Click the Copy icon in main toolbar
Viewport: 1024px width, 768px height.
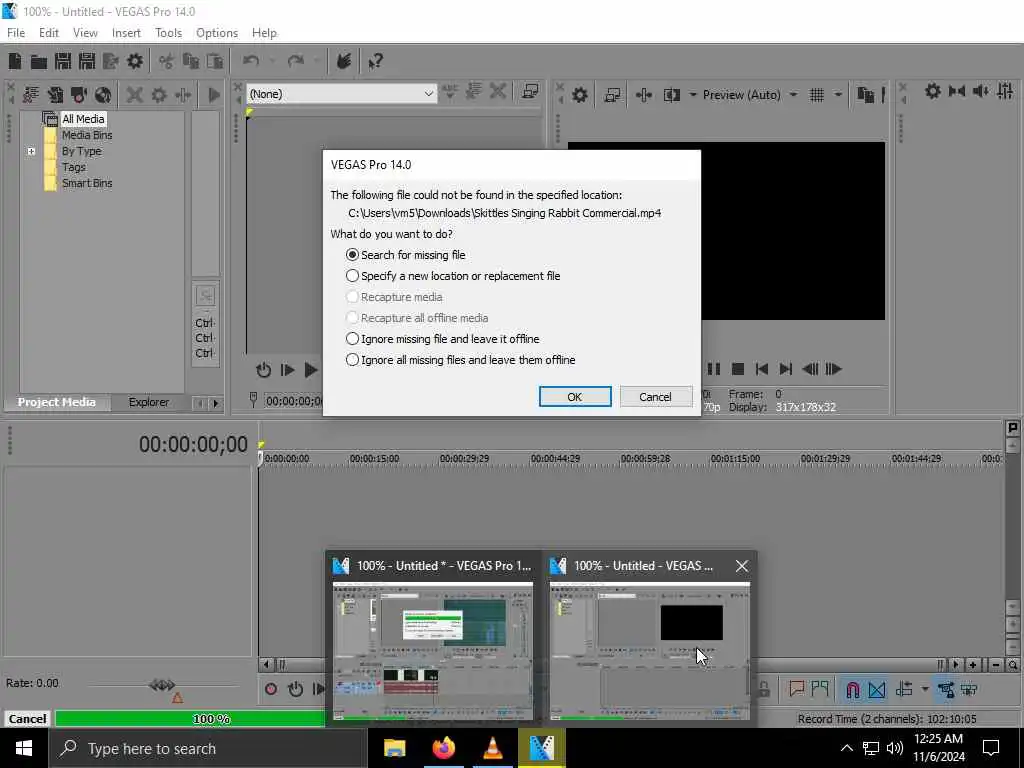click(x=191, y=61)
